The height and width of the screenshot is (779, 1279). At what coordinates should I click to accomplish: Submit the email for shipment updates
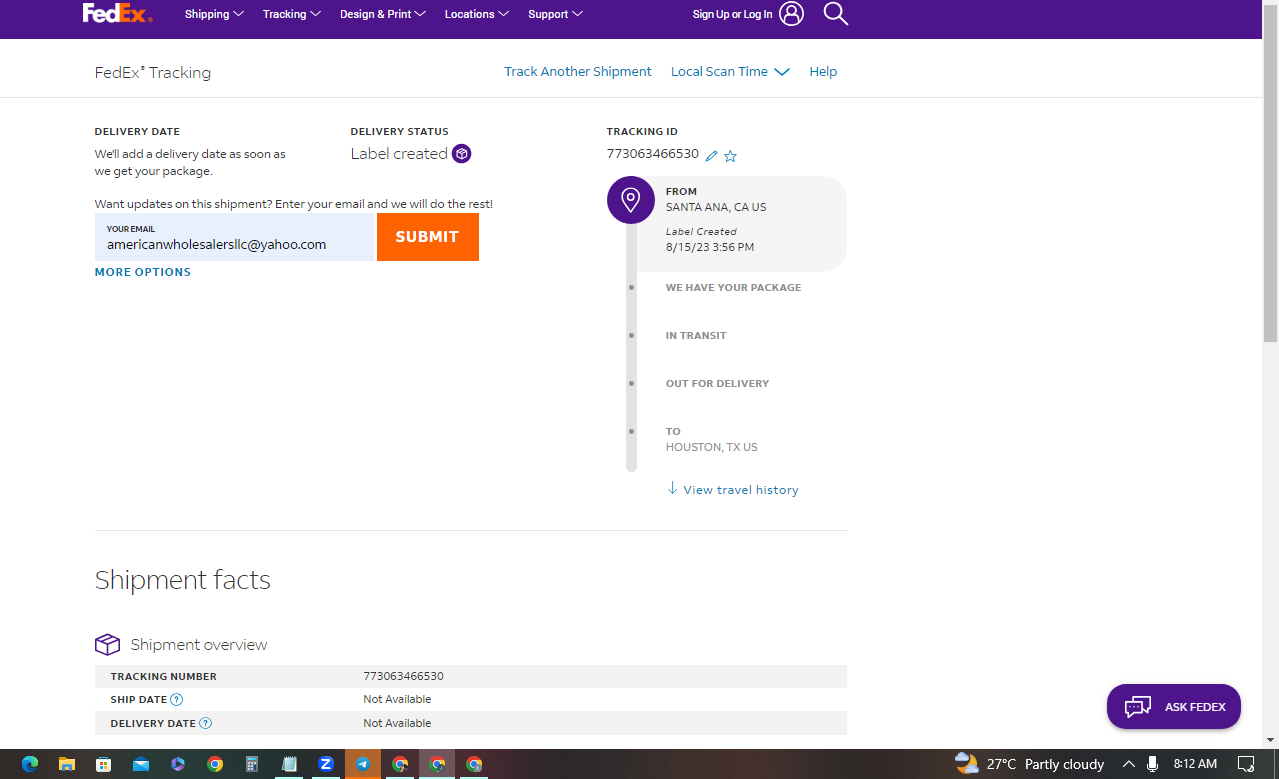[427, 237]
